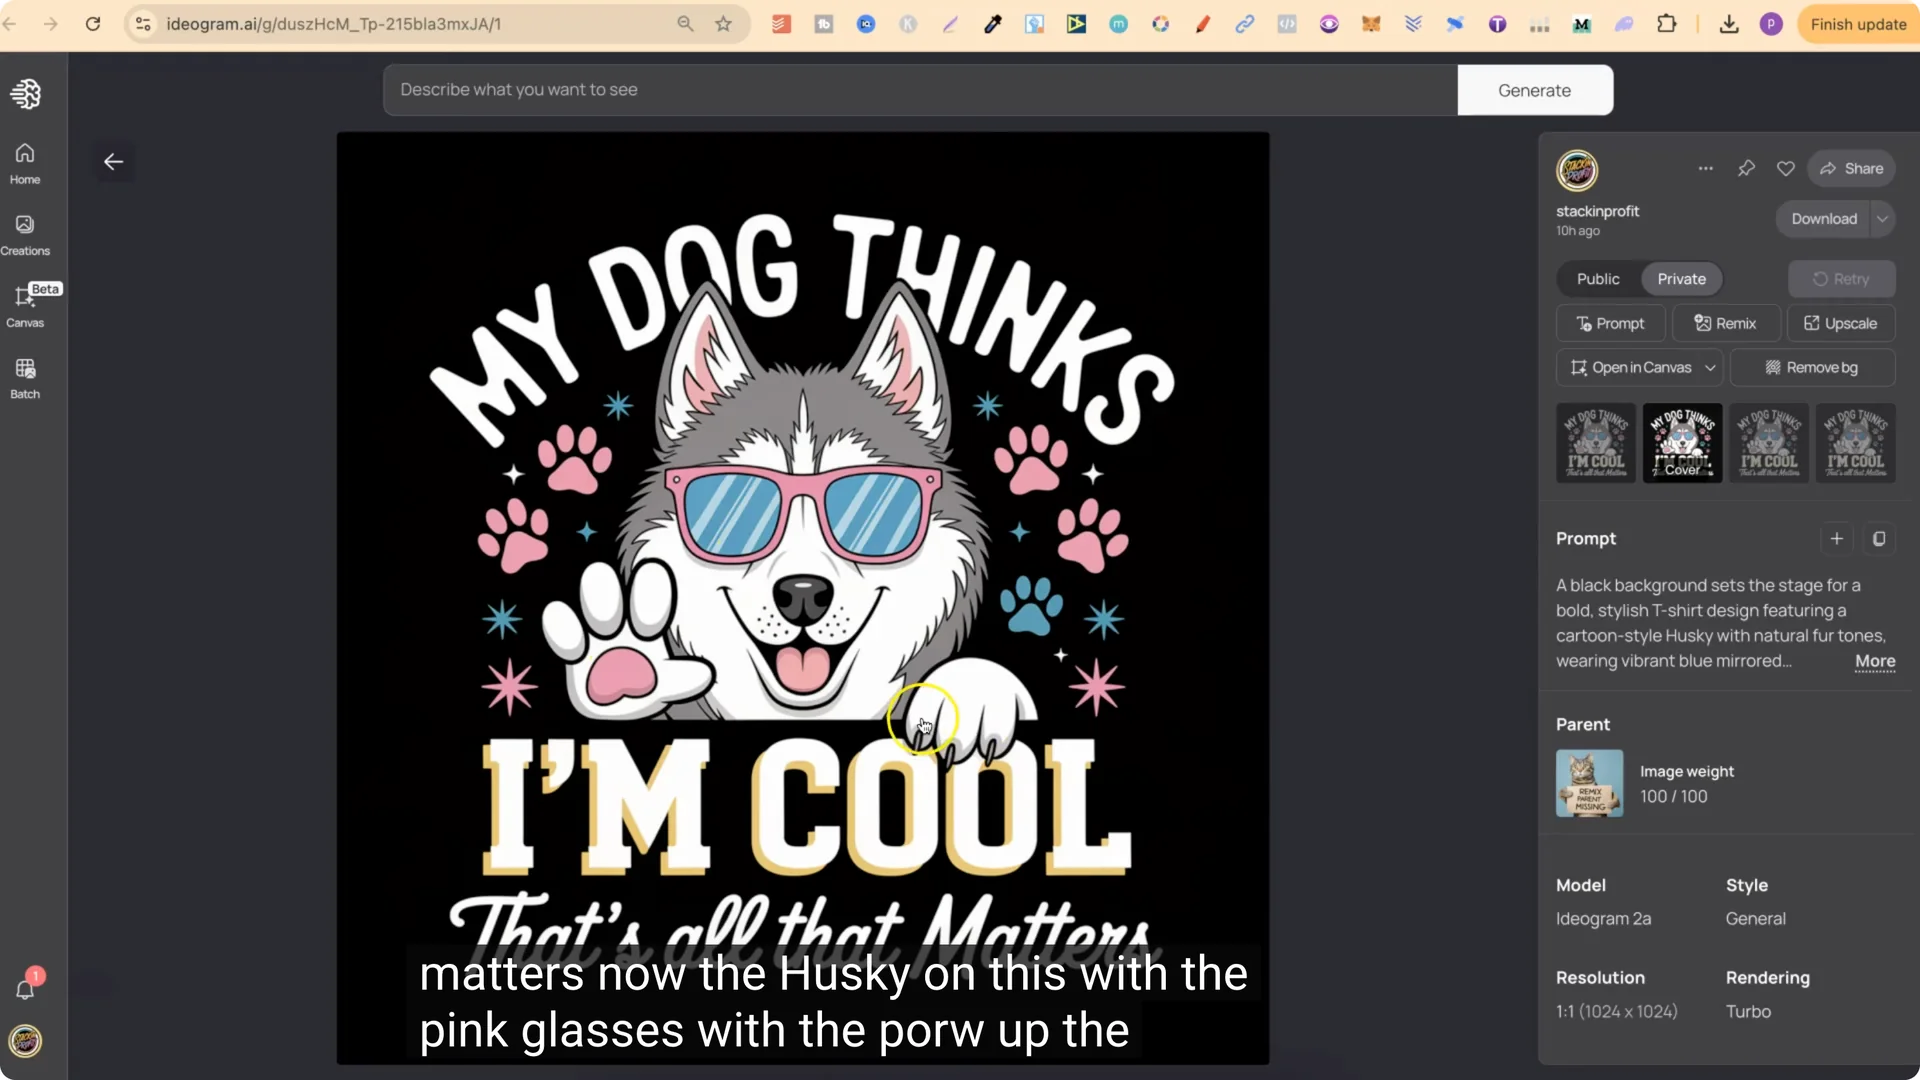Select the Cover variant thumbnail

(x=1682, y=442)
